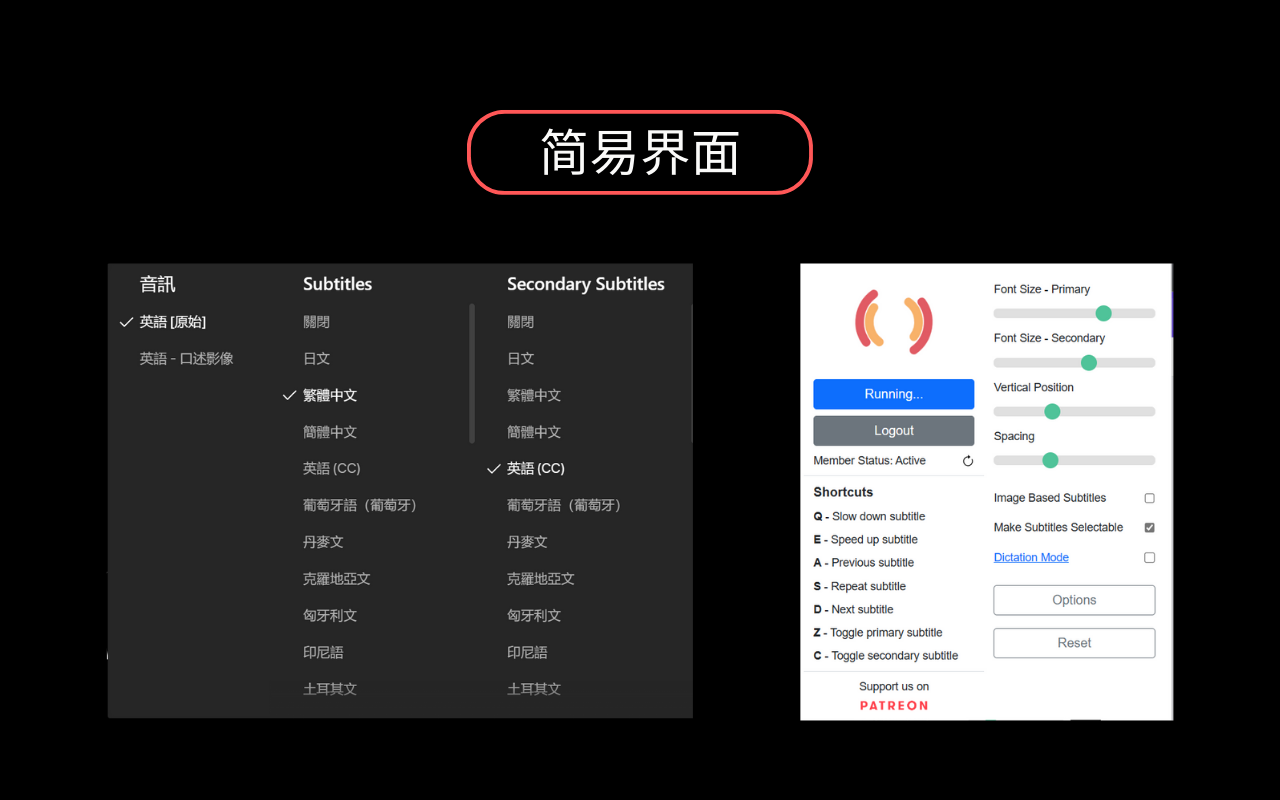1280x800 pixels.
Task: Select 印尼語 under Subtitles
Action: (323, 652)
